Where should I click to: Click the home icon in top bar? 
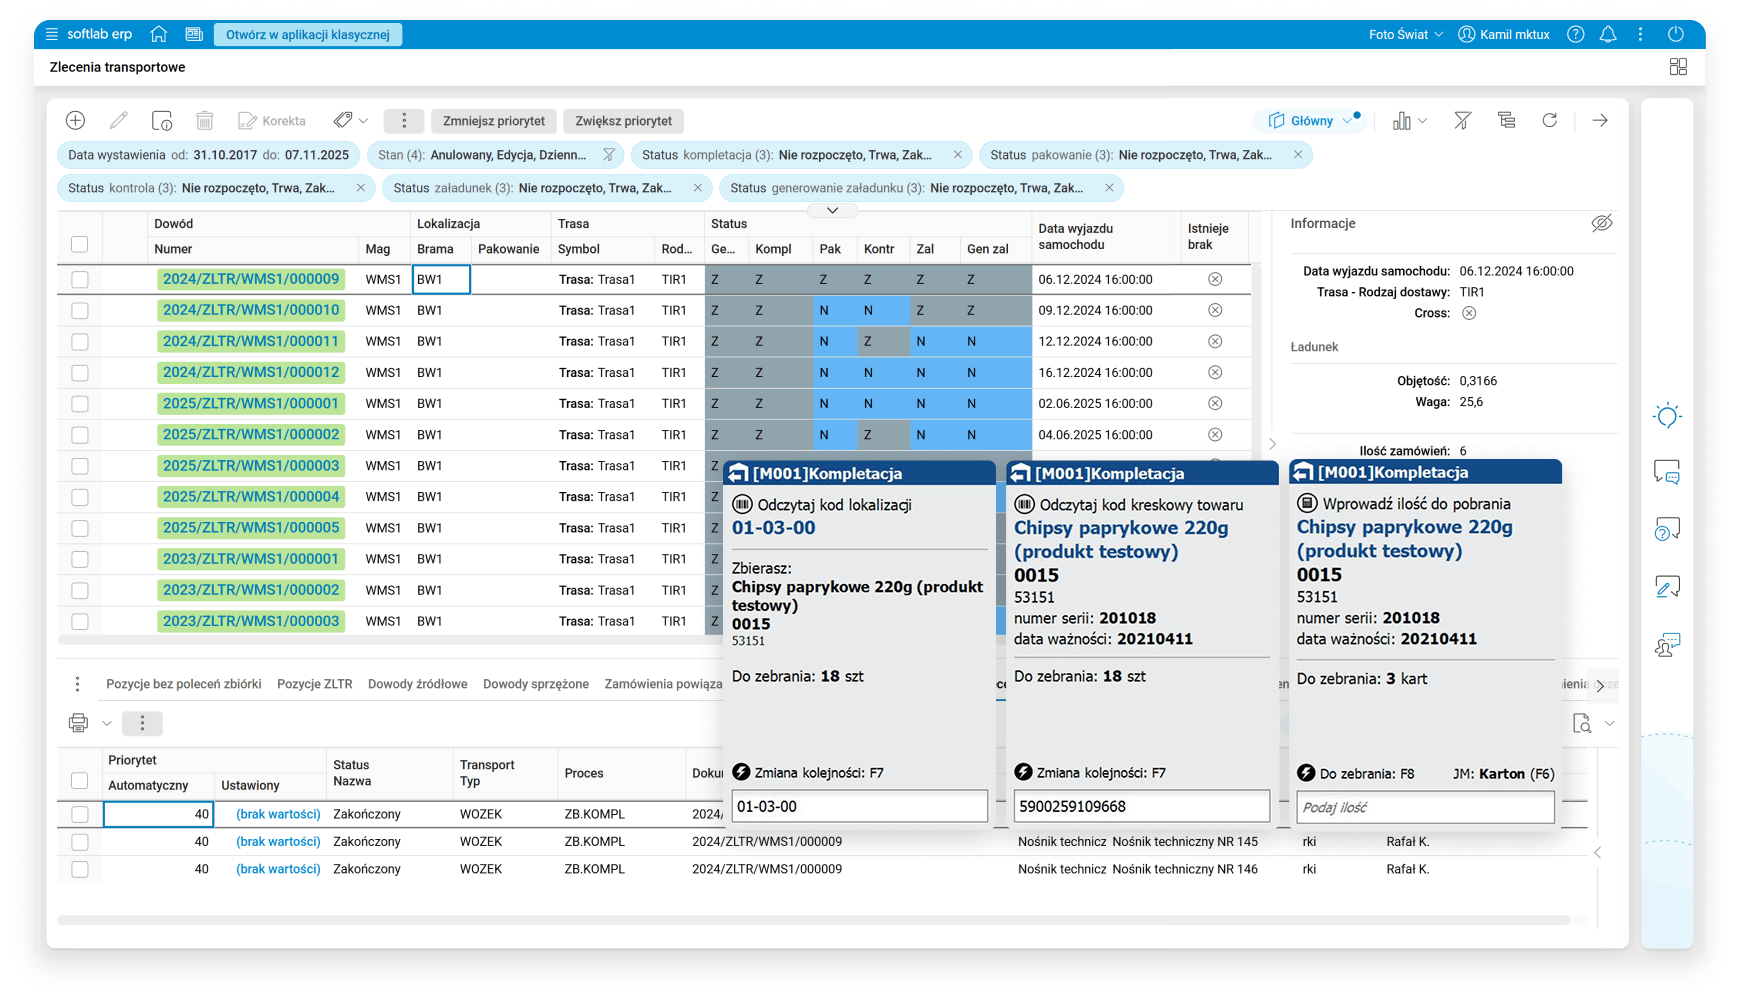tap(158, 34)
